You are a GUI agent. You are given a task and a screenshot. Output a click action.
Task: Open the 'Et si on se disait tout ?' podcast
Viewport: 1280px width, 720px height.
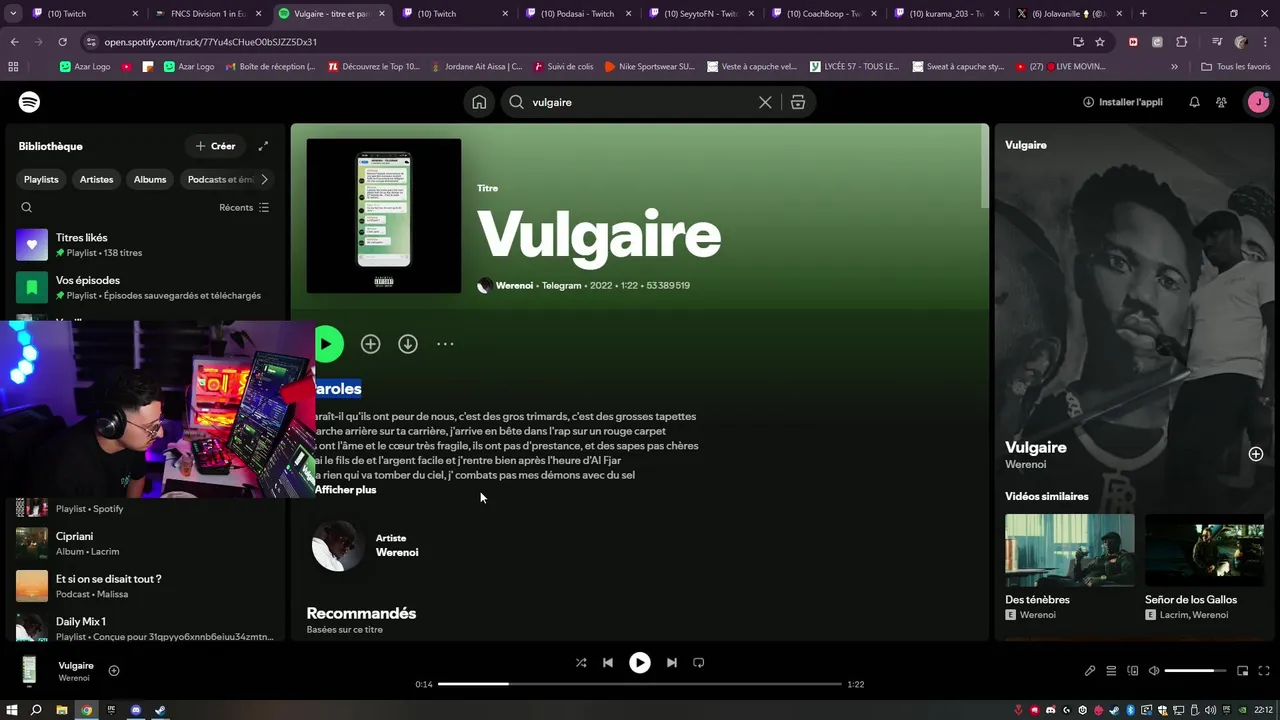tap(145, 586)
